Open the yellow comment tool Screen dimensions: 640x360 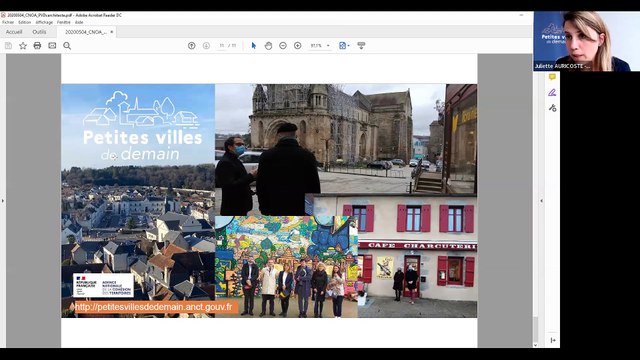pos(552,77)
